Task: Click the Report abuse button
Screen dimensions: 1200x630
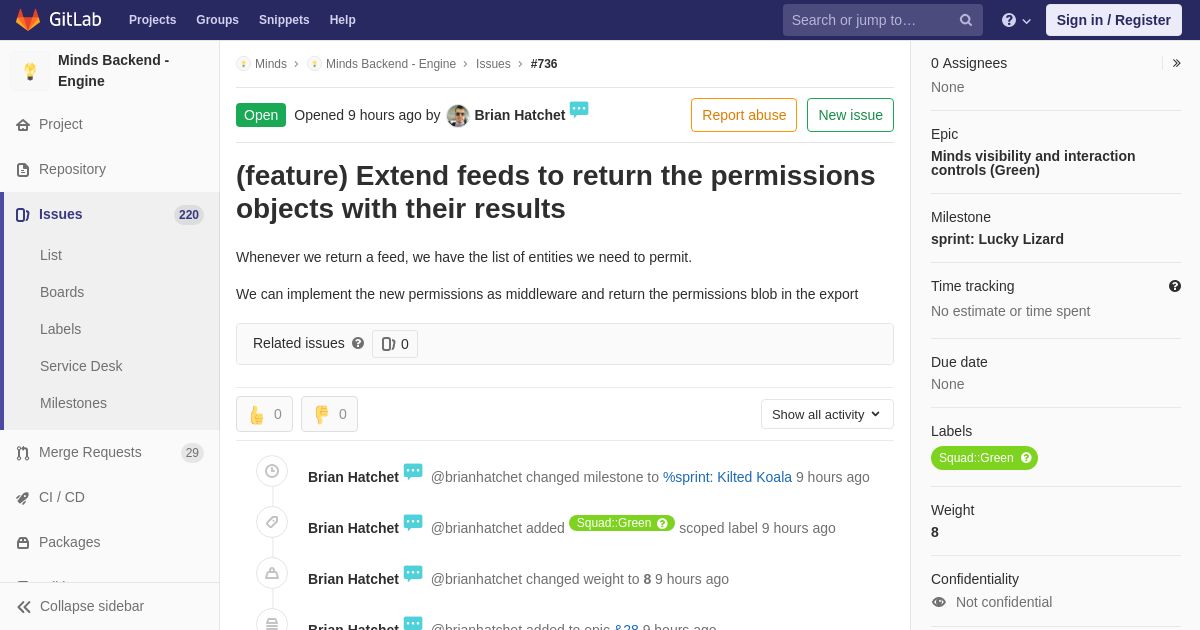Action: [744, 115]
